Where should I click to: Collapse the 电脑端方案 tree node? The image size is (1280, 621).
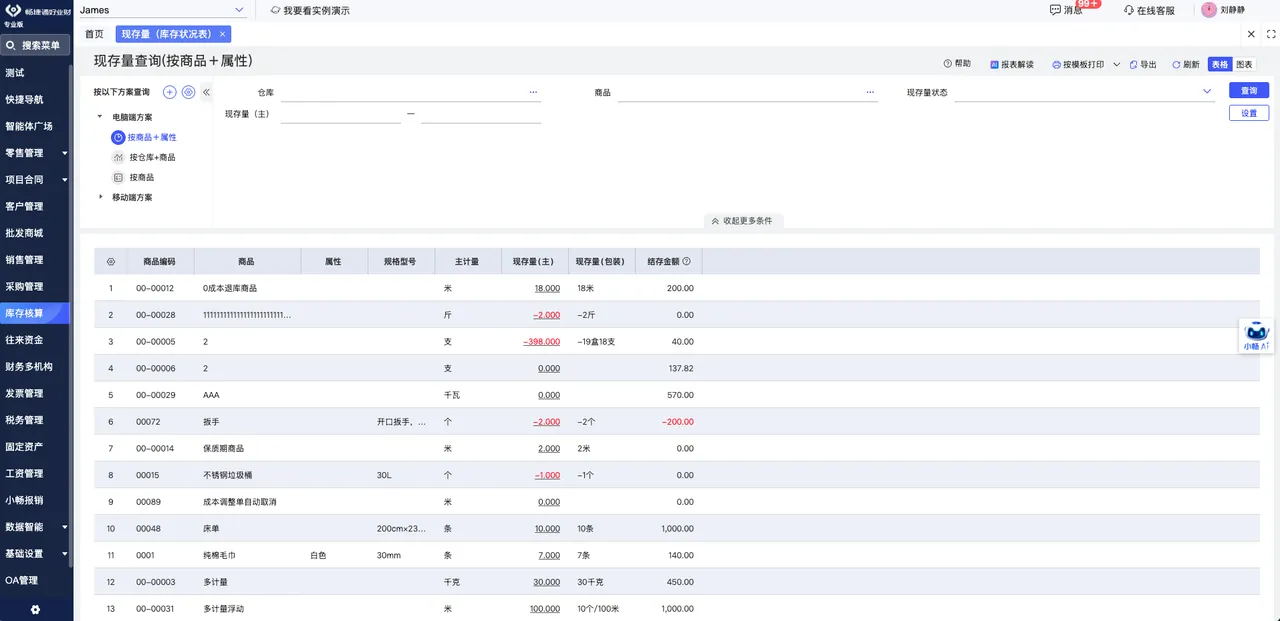(100, 117)
